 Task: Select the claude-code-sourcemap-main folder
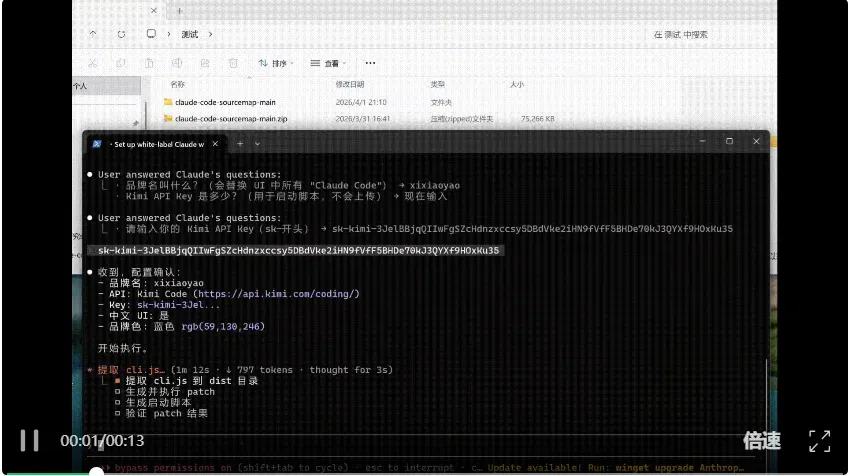pyautogui.click(x=225, y=102)
